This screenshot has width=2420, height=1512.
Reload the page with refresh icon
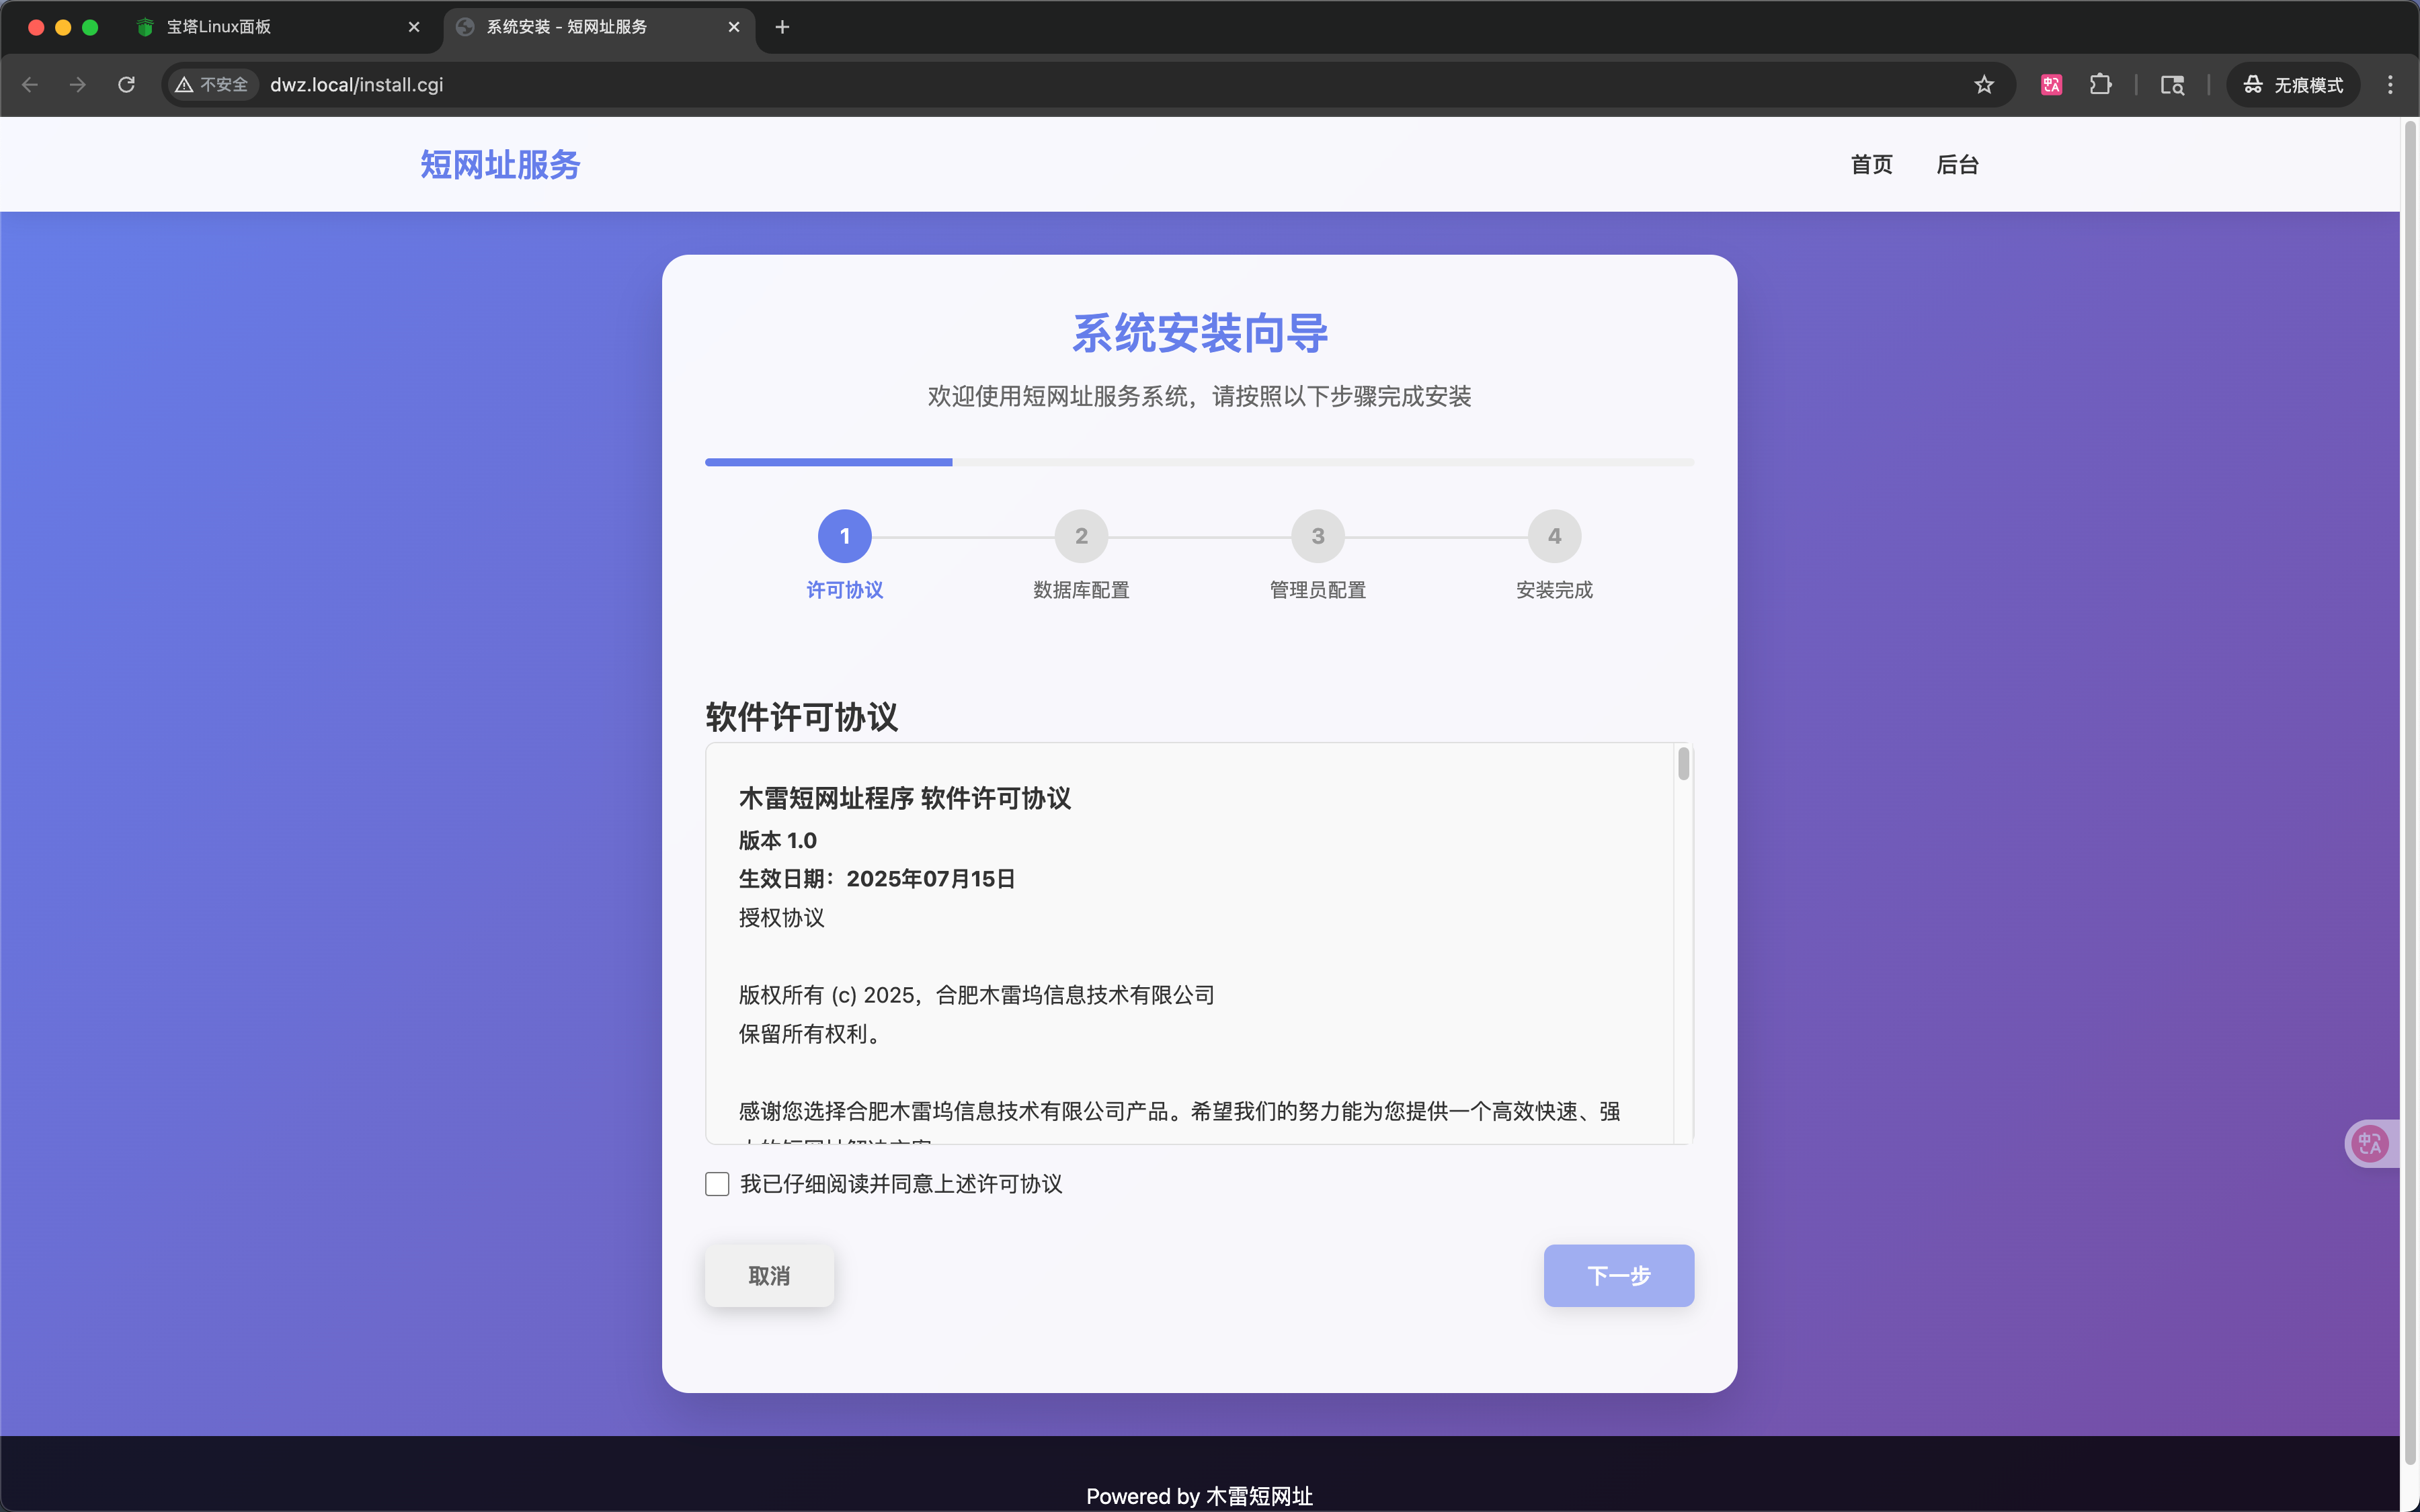click(126, 85)
